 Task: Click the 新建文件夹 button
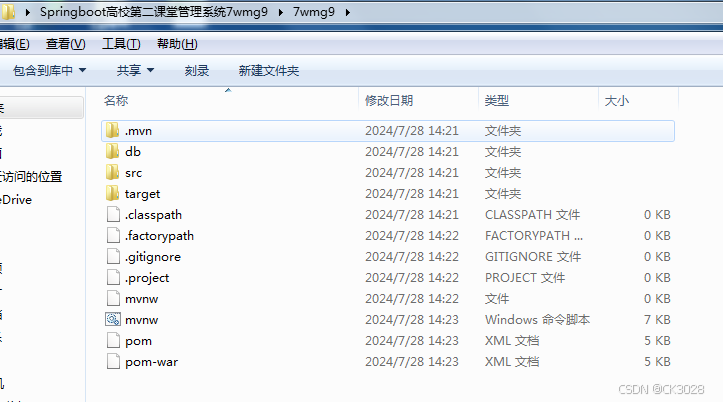click(x=269, y=71)
